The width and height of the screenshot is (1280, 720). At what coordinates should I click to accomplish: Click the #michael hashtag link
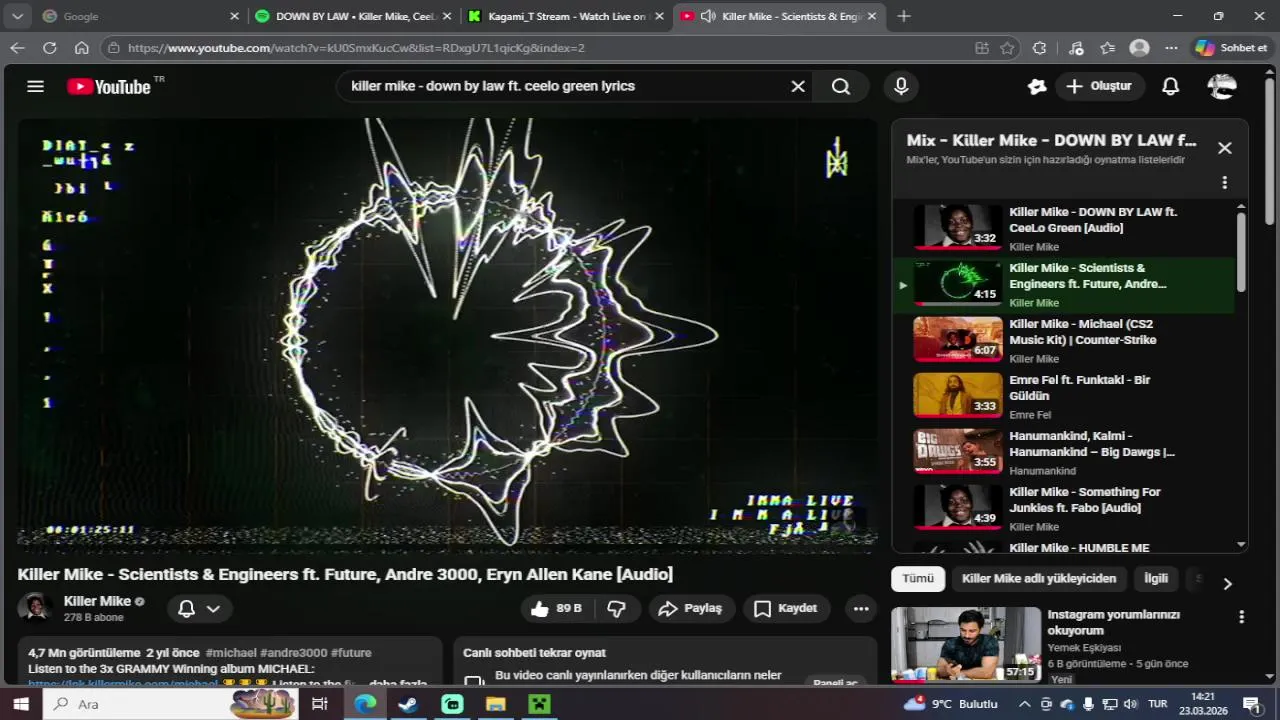click(231, 652)
